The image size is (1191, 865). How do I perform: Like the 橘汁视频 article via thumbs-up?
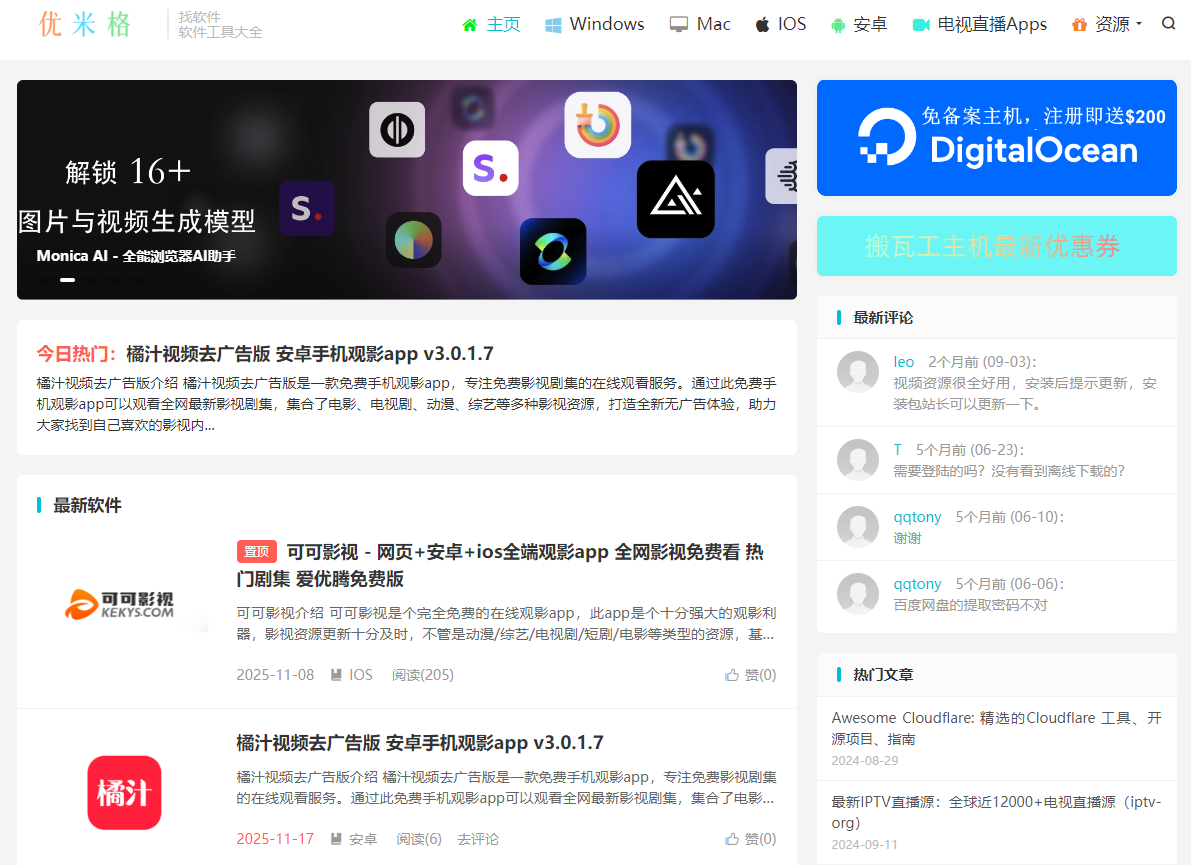point(732,839)
